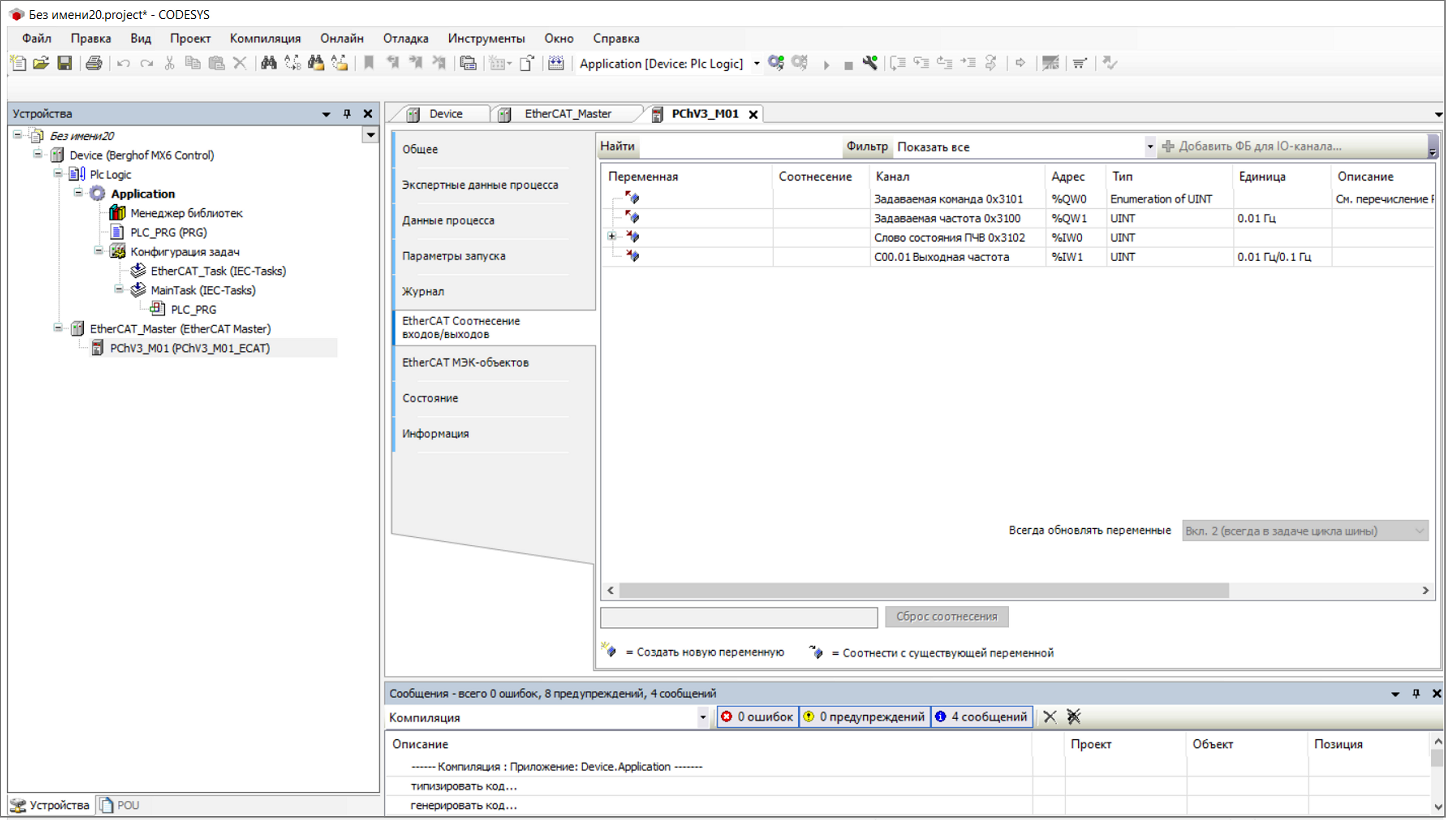Open the 'Всегда обновлять переменные' combo box
The width and height of the screenshot is (1450, 820).
click(1306, 531)
